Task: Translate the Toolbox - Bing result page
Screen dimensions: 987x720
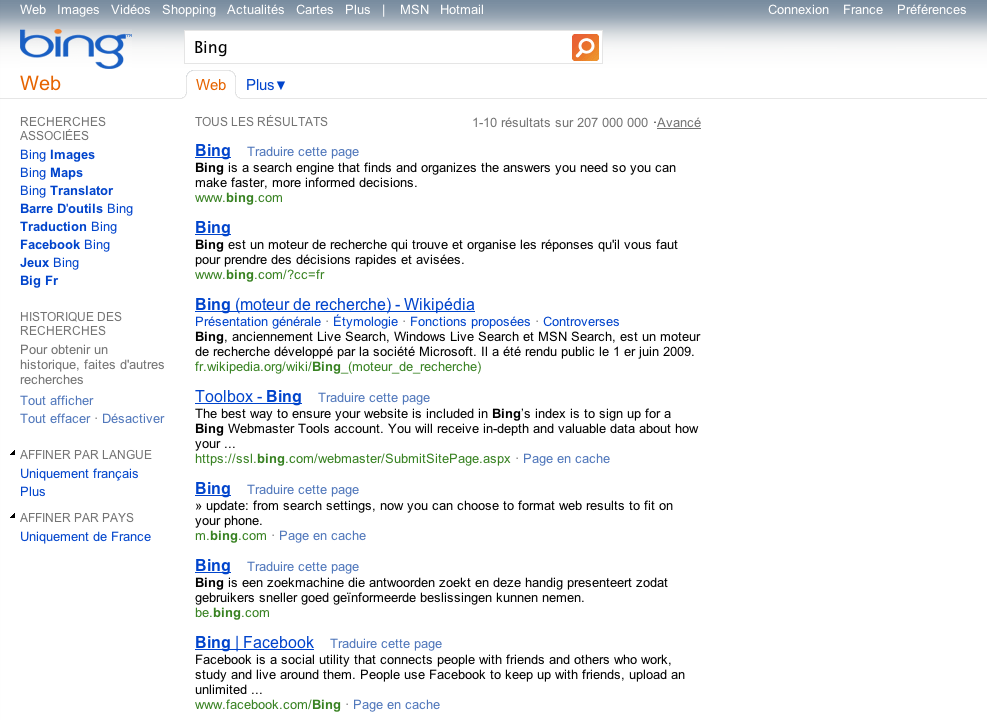Action: (374, 398)
